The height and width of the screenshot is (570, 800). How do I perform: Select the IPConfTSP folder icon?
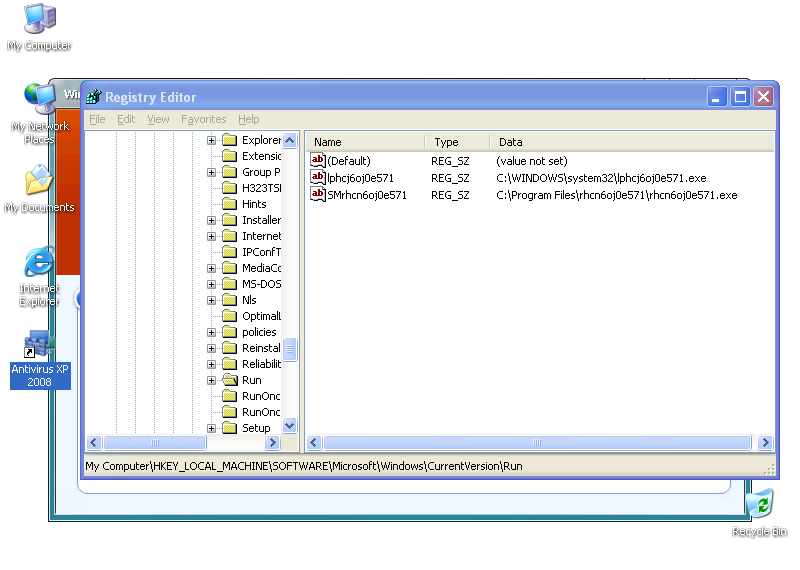pyautogui.click(x=230, y=252)
